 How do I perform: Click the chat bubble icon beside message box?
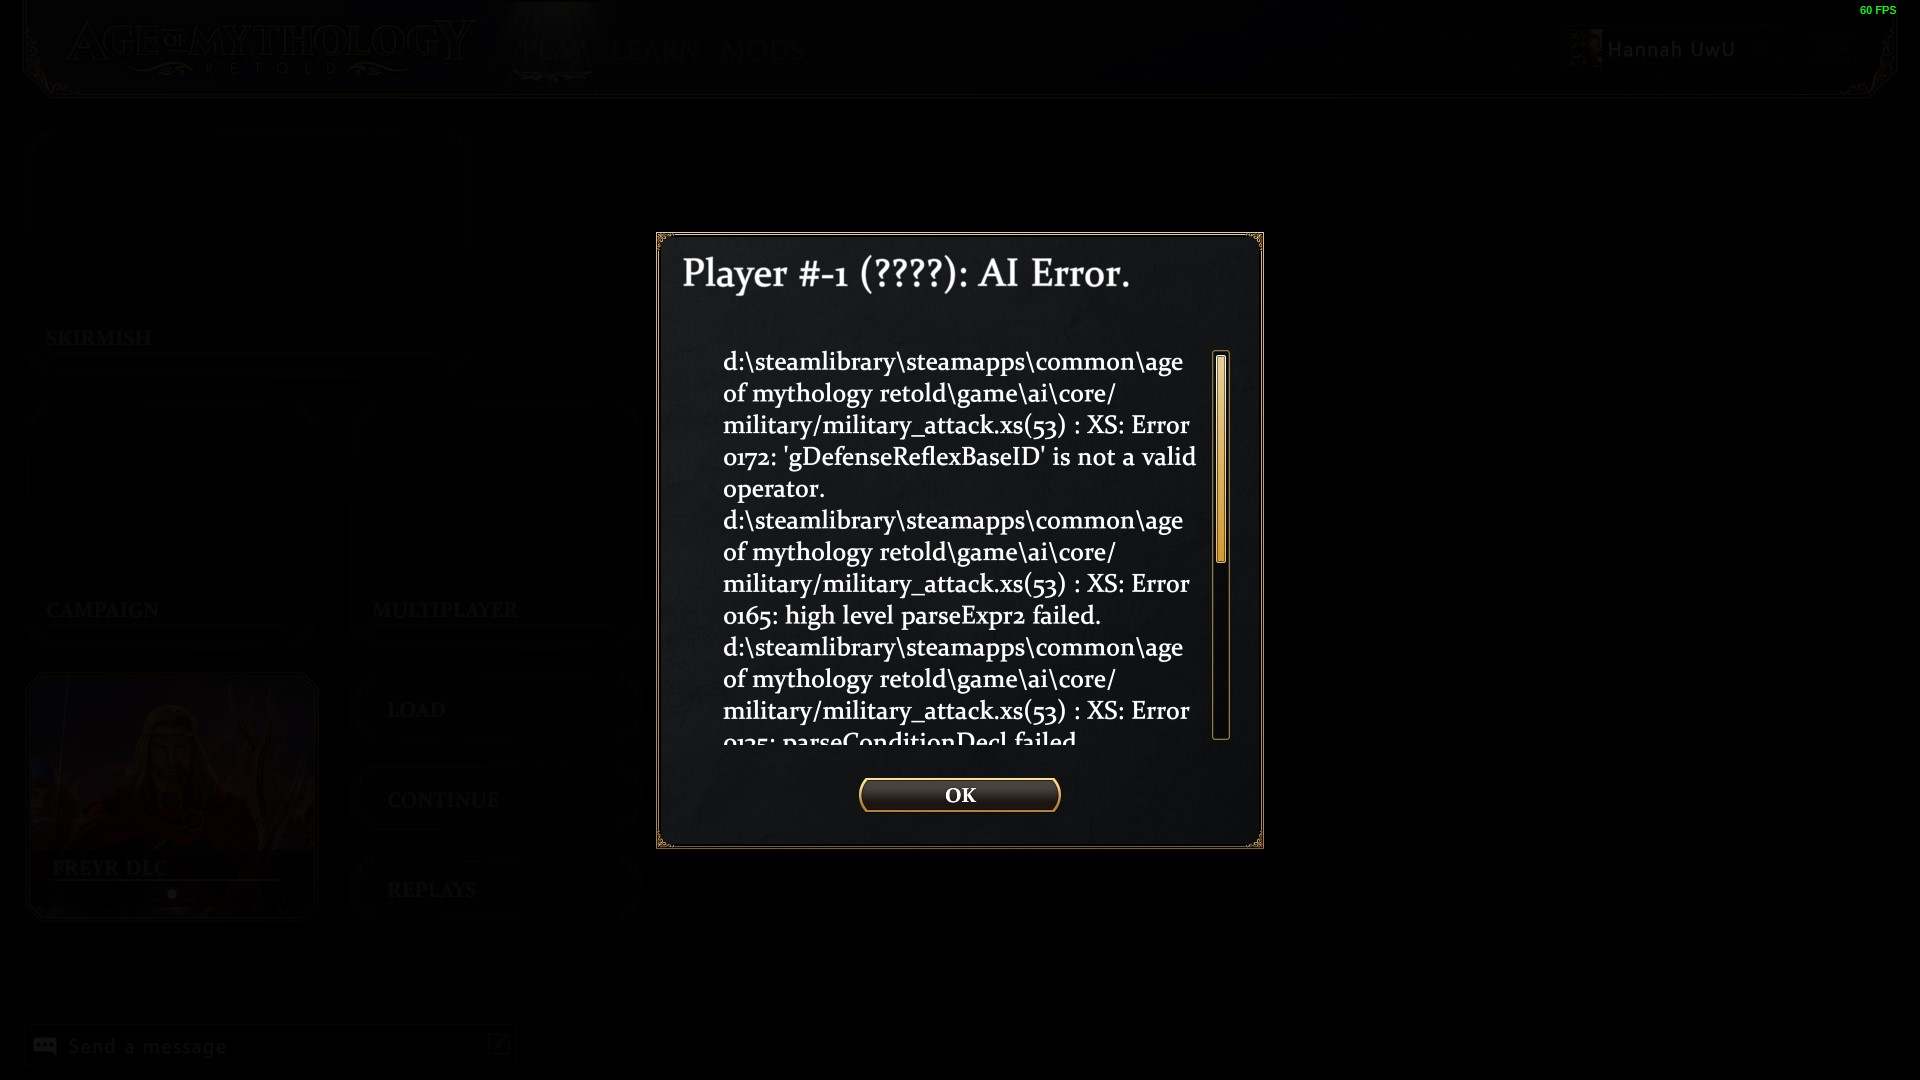(45, 1046)
